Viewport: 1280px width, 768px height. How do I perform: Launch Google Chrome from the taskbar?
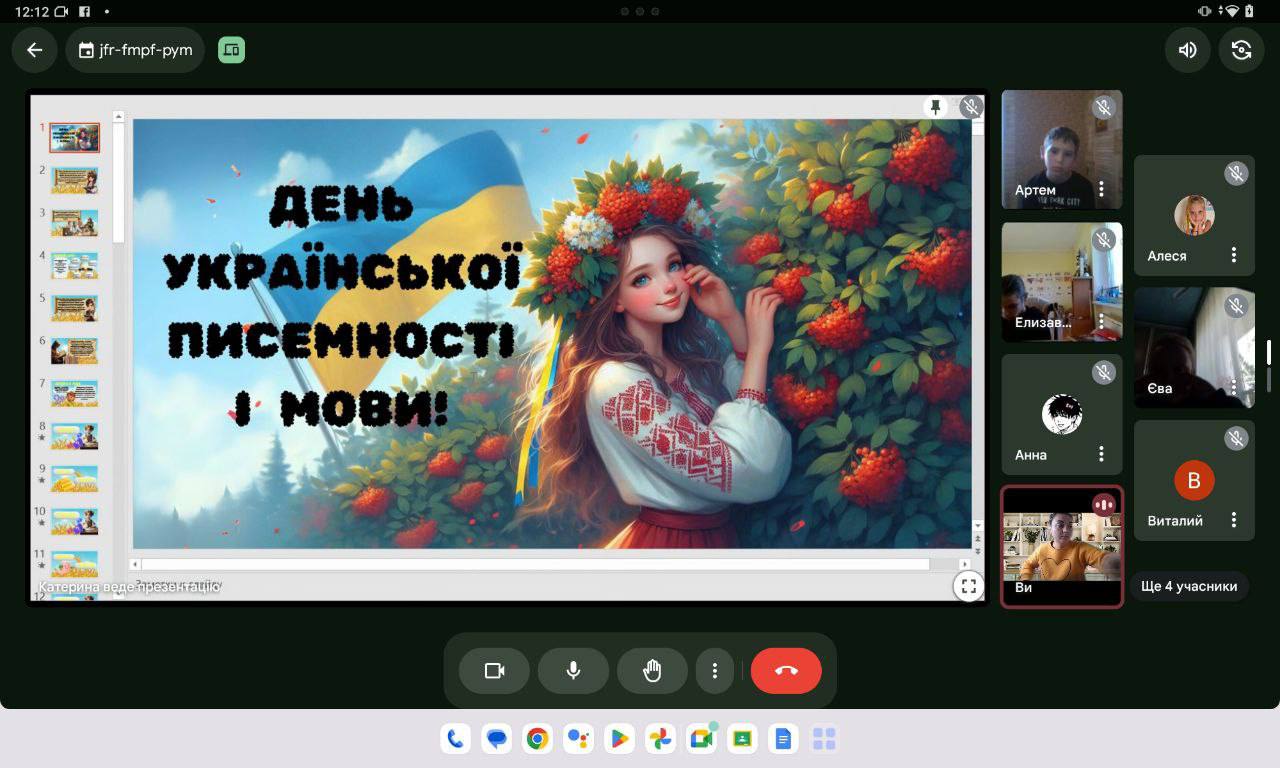(x=537, y=739)
